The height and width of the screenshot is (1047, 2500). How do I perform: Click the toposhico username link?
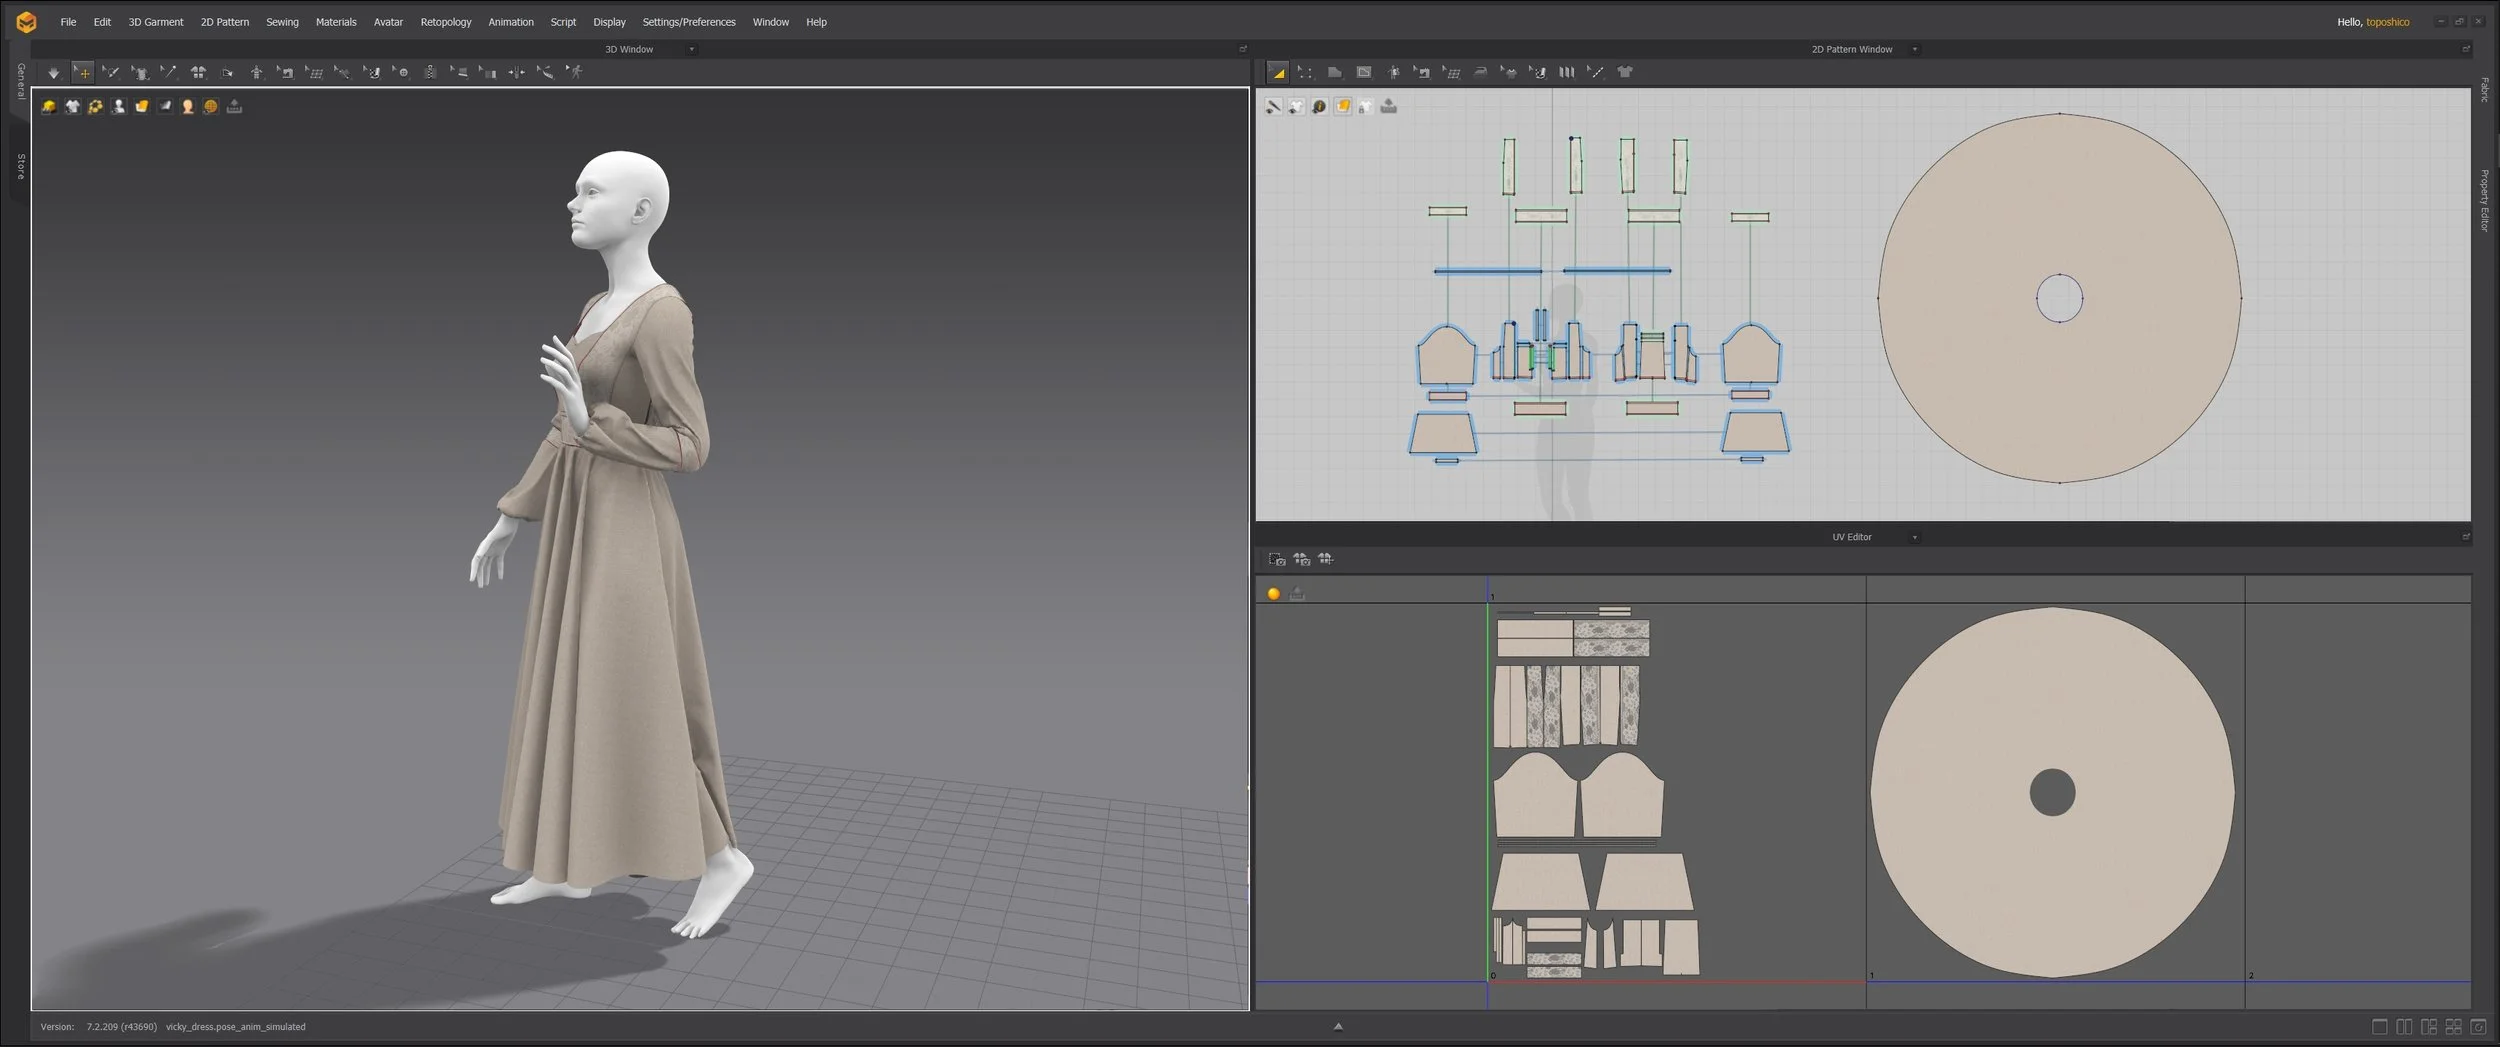pos(2387,22)
